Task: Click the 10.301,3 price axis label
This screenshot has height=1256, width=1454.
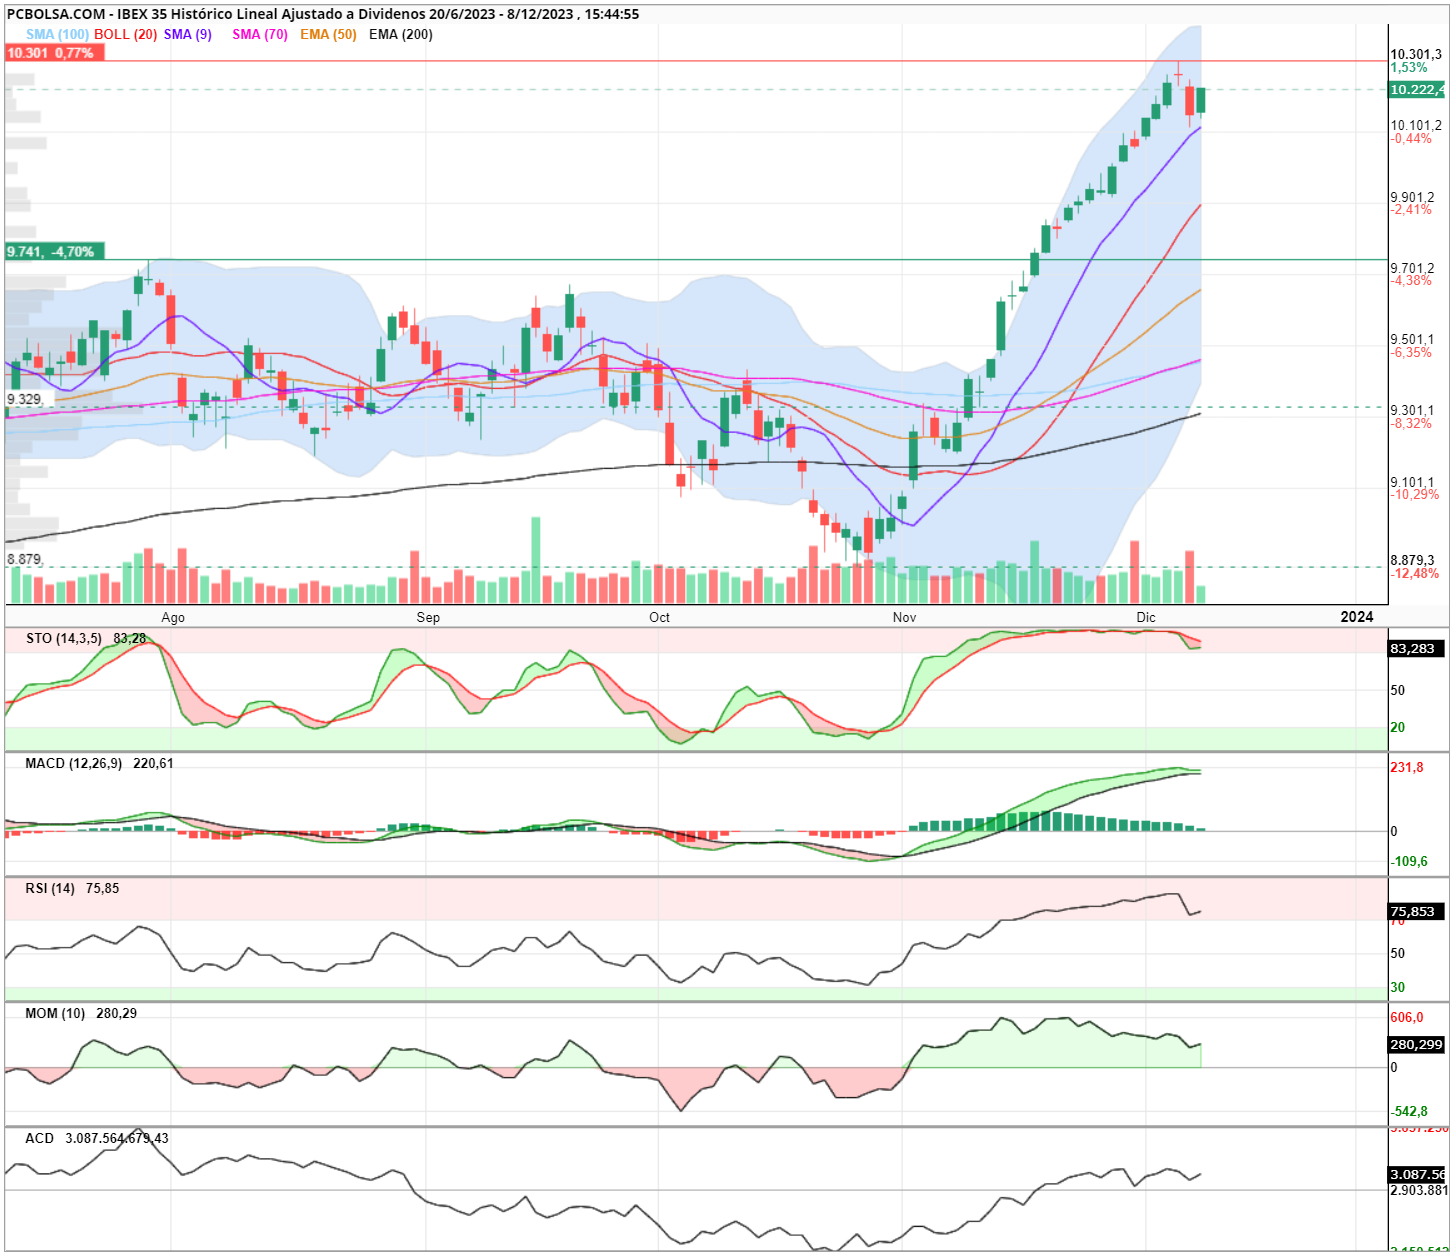Action: (1416, 55)
